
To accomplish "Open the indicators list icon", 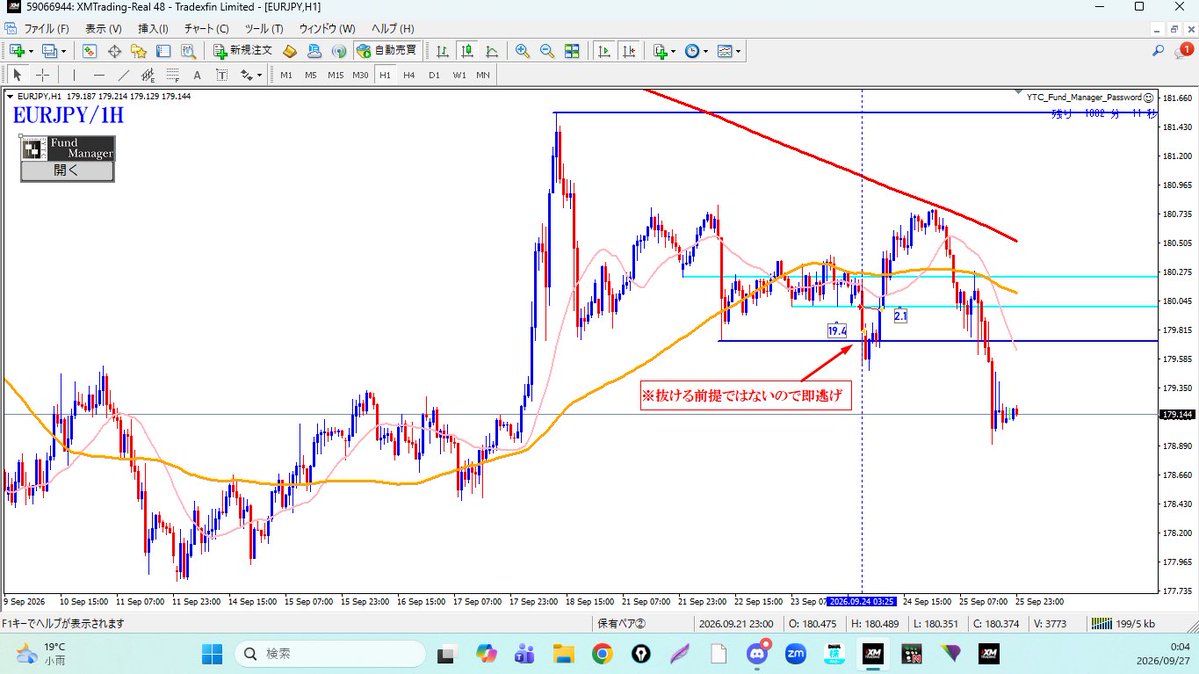I will [660, 51].
